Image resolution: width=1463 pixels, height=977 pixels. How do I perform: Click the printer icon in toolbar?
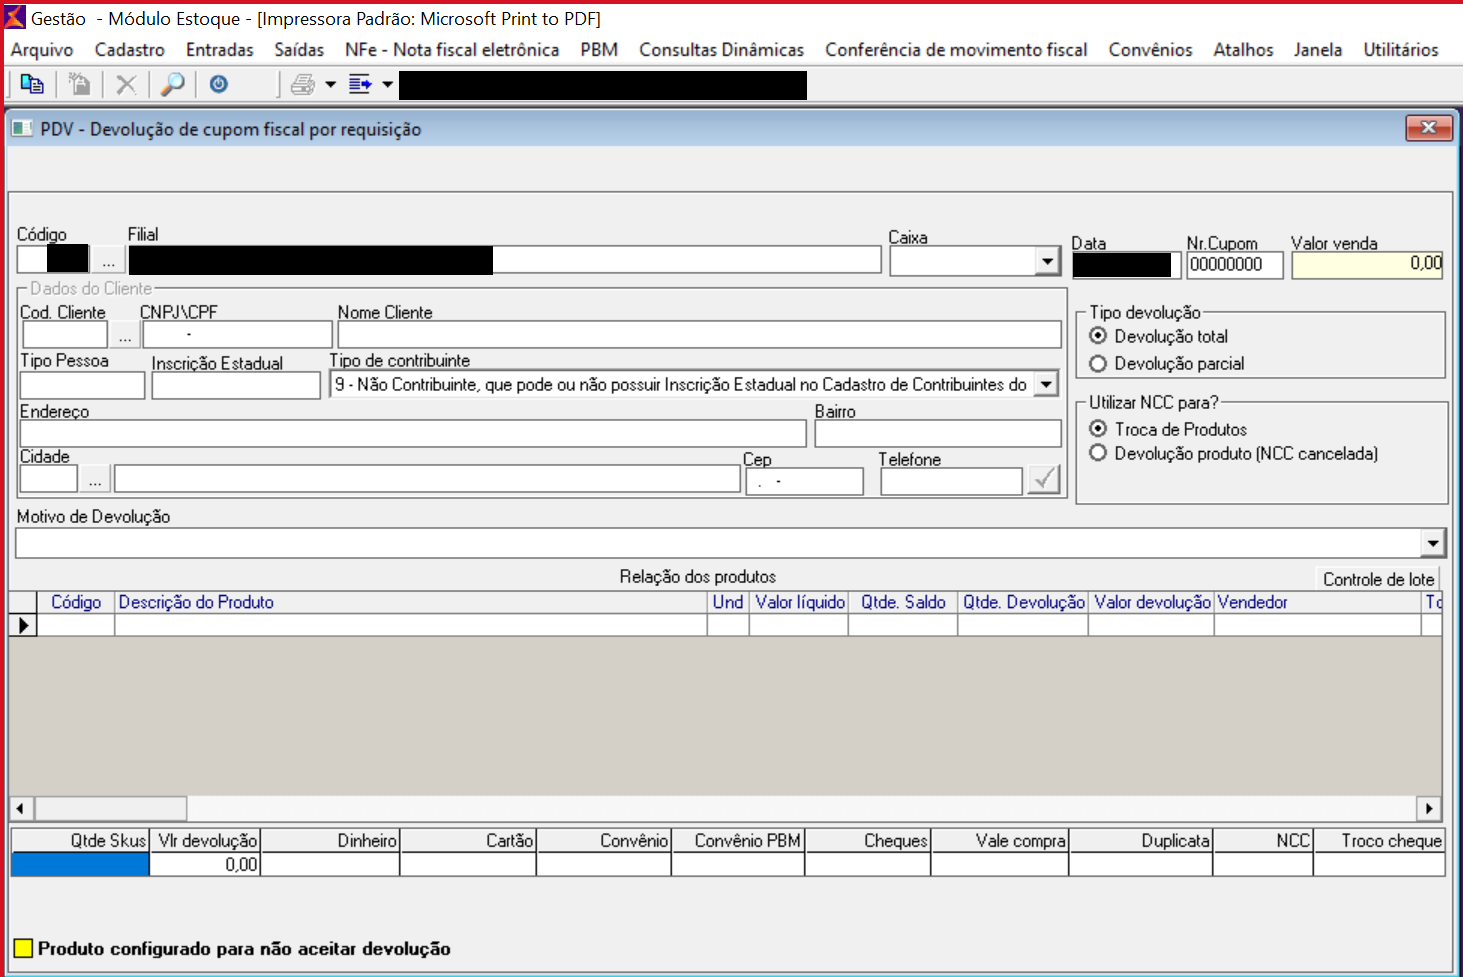(x=302, y=85)
